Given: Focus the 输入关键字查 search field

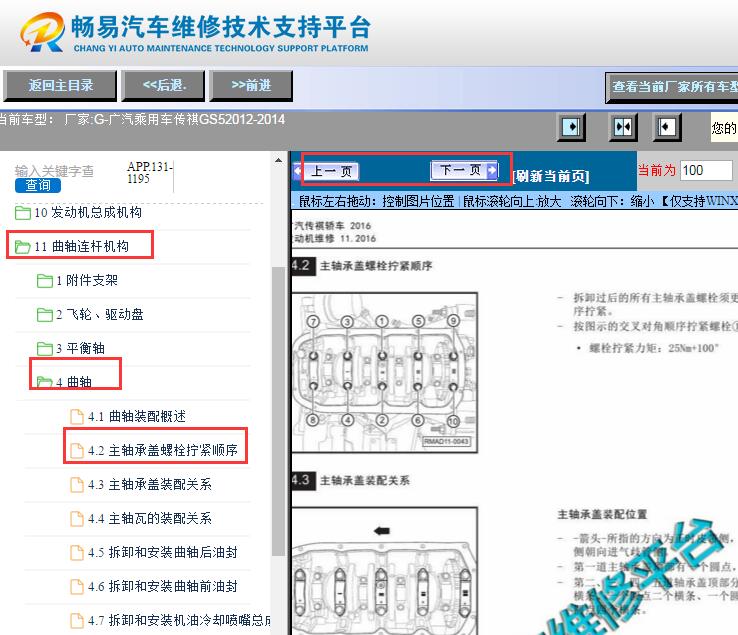Looking at the screenshot, I should (x=54, y=171).
